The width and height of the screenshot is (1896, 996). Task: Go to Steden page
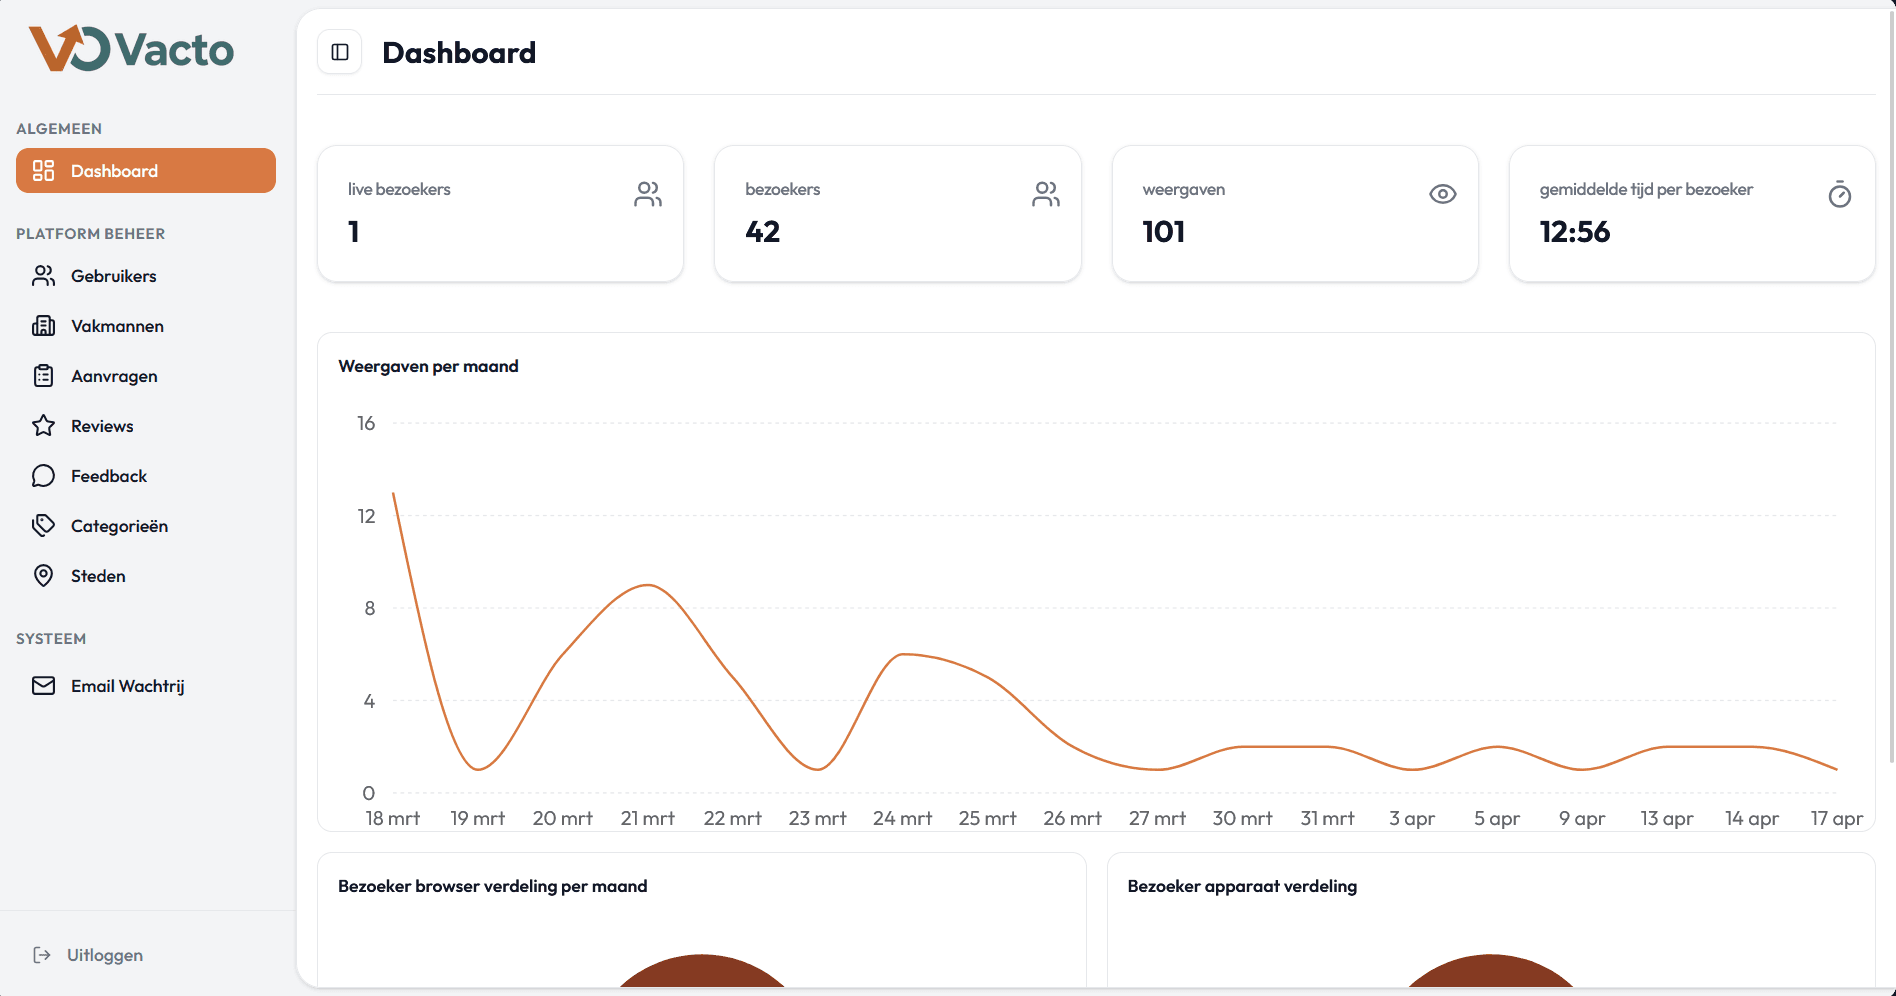tap(146, 576)
